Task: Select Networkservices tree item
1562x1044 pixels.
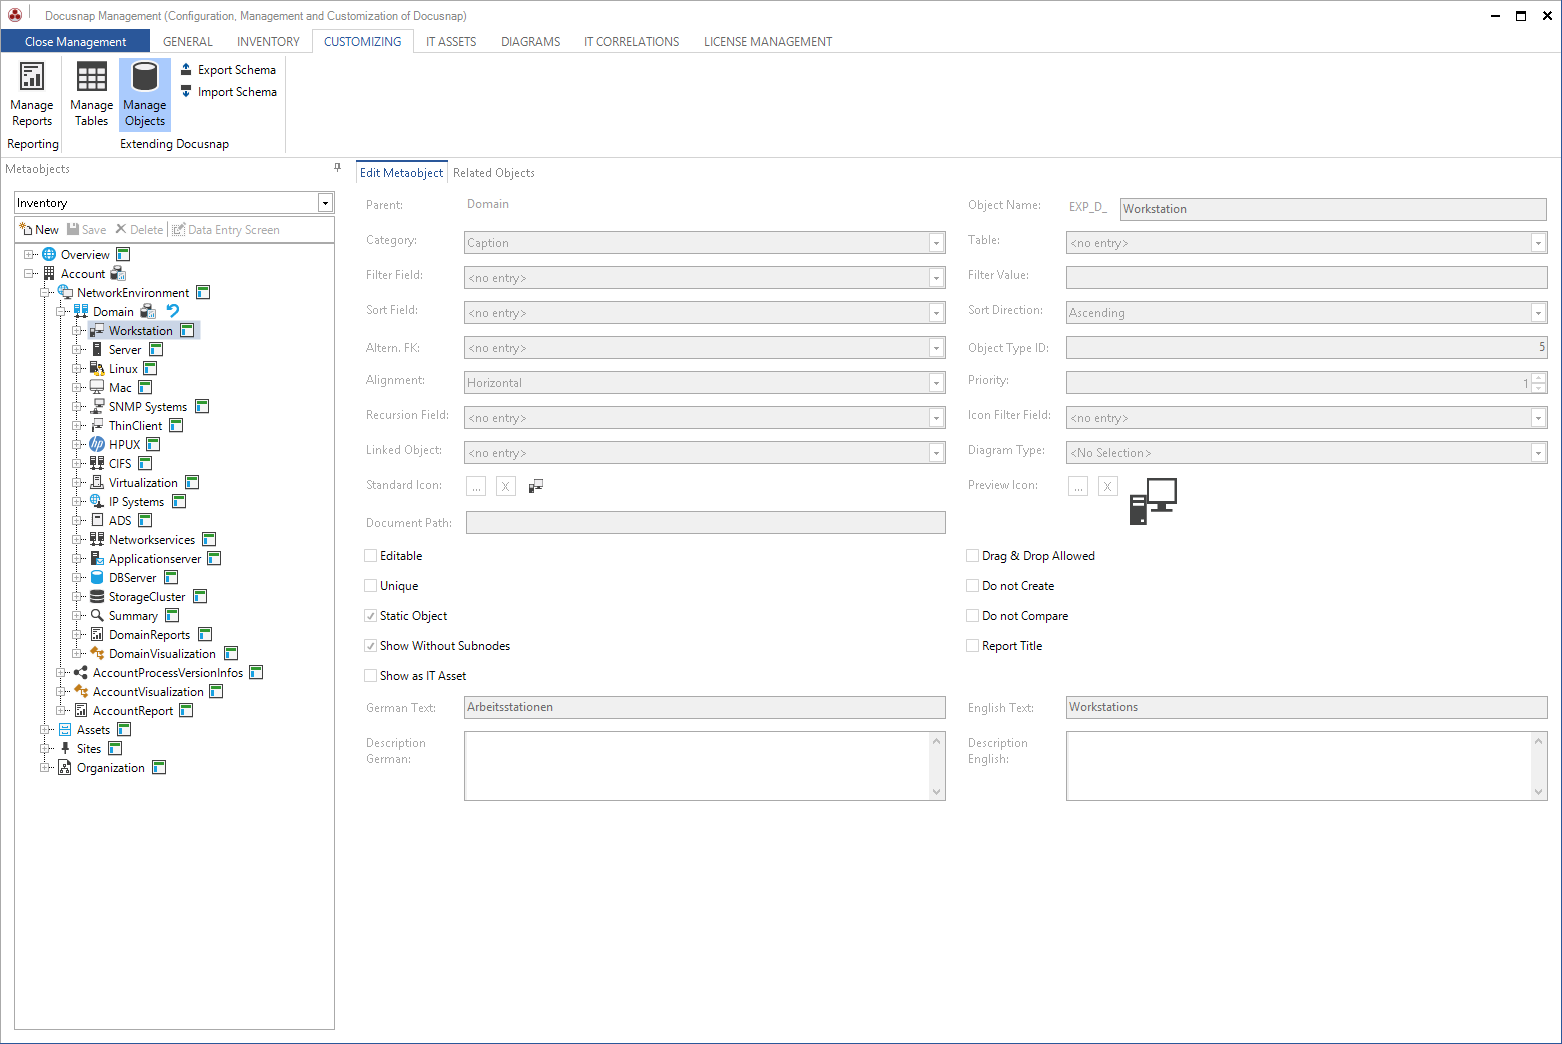Action: (152, 539)
